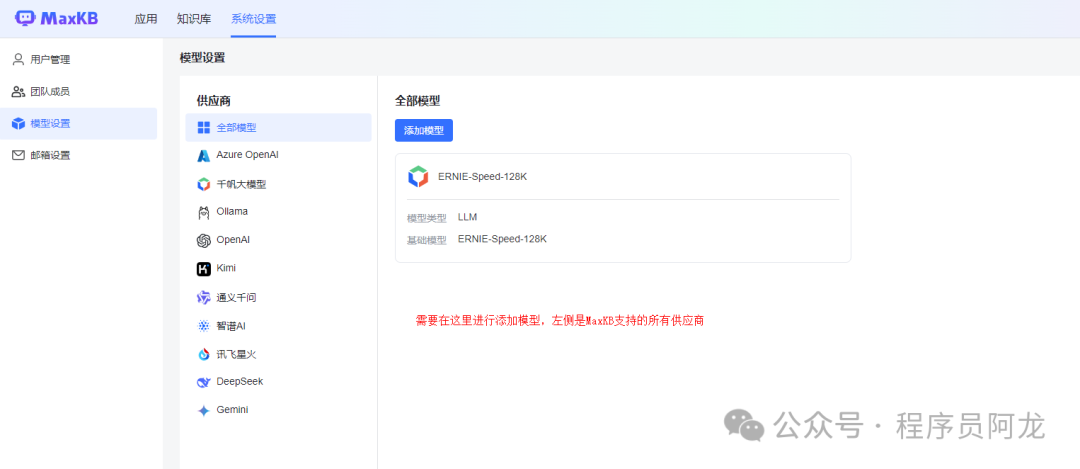Click the 模型设置 cube icon
The height and width of the screenshot is (469, 1080).
19,124
